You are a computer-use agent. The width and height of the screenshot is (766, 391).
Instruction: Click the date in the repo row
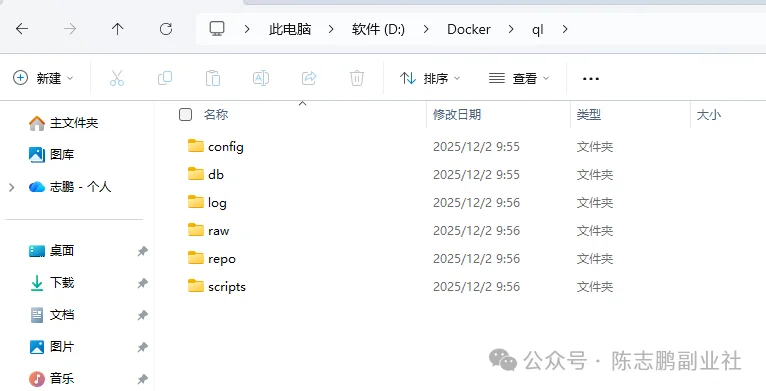(x=476, y=259)
